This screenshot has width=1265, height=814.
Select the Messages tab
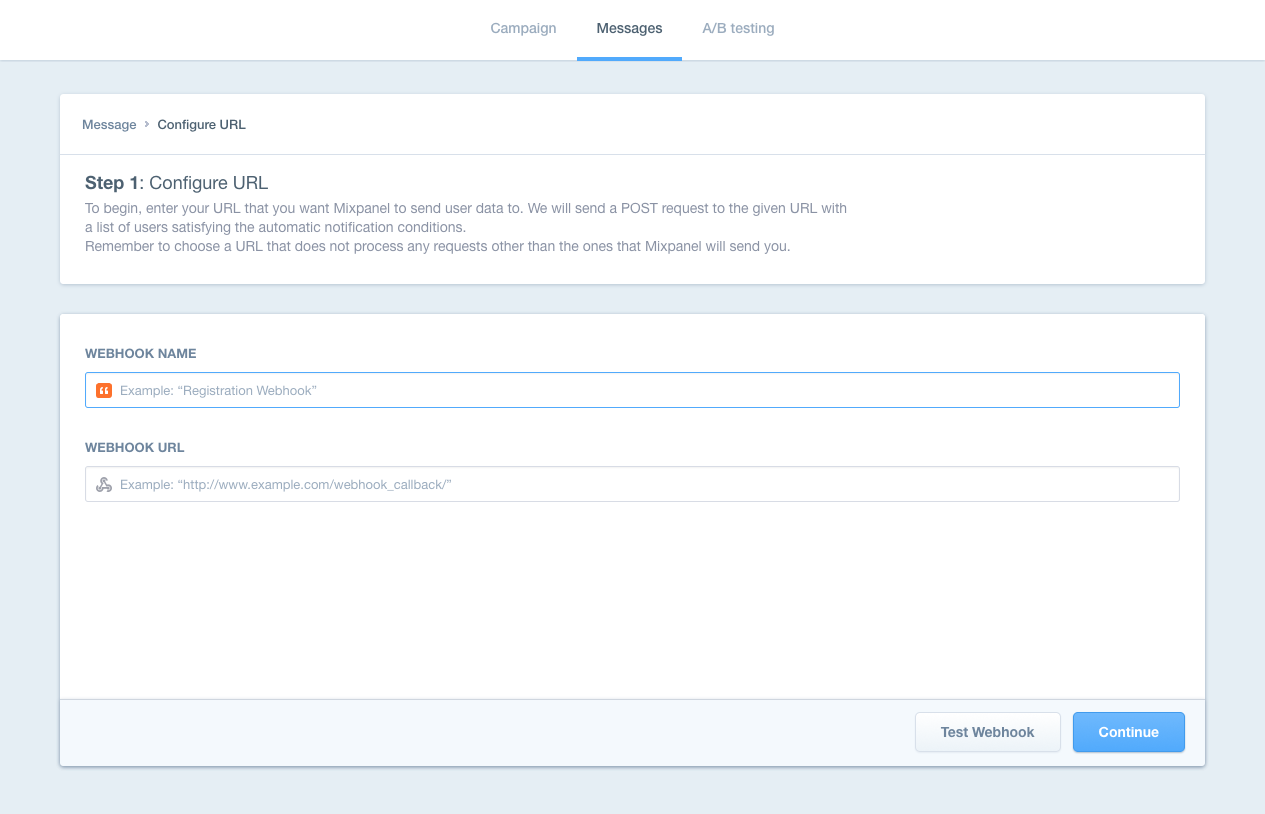[629, 28]
